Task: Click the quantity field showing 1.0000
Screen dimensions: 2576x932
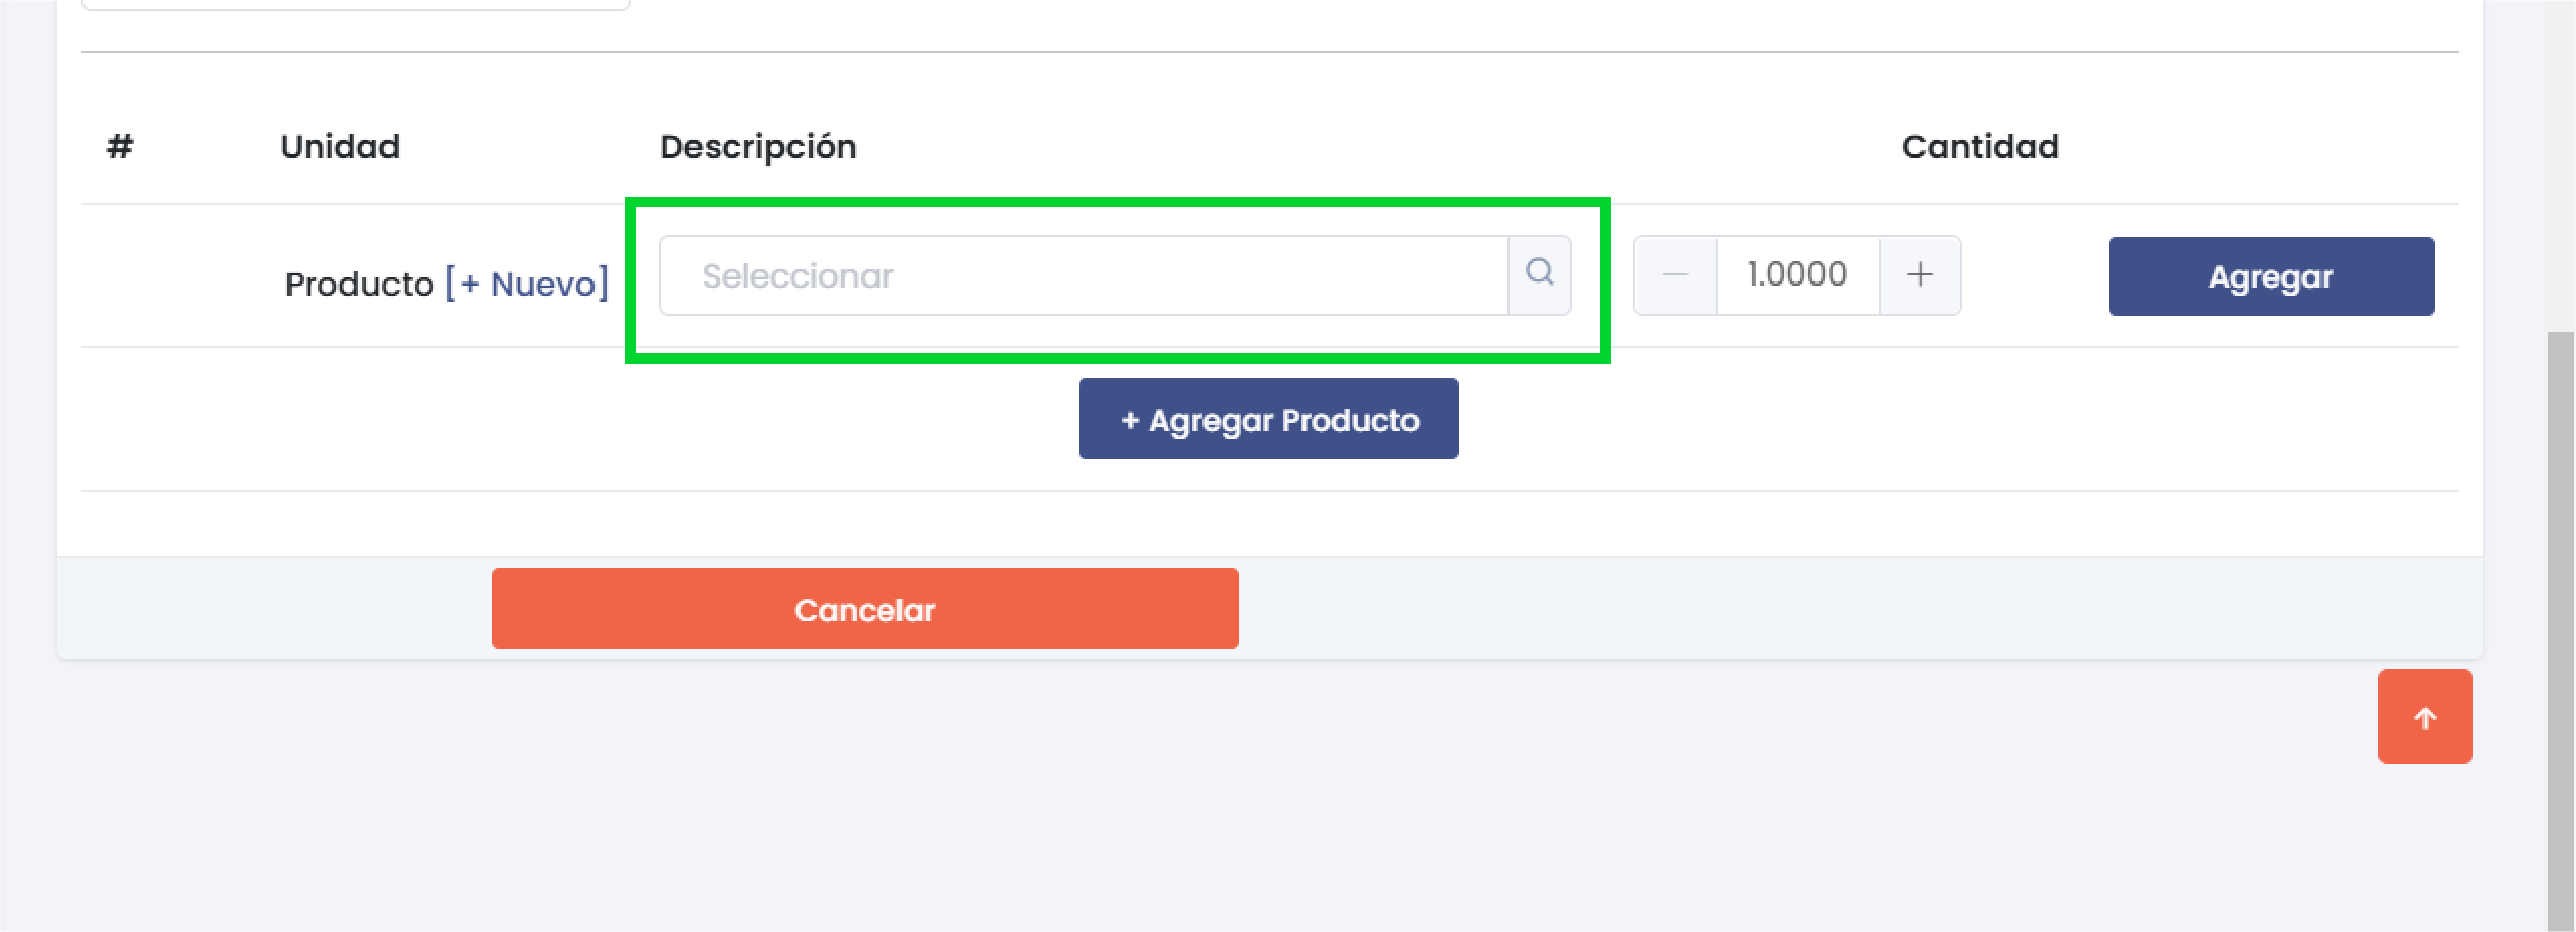Action: click(1797, 275)
